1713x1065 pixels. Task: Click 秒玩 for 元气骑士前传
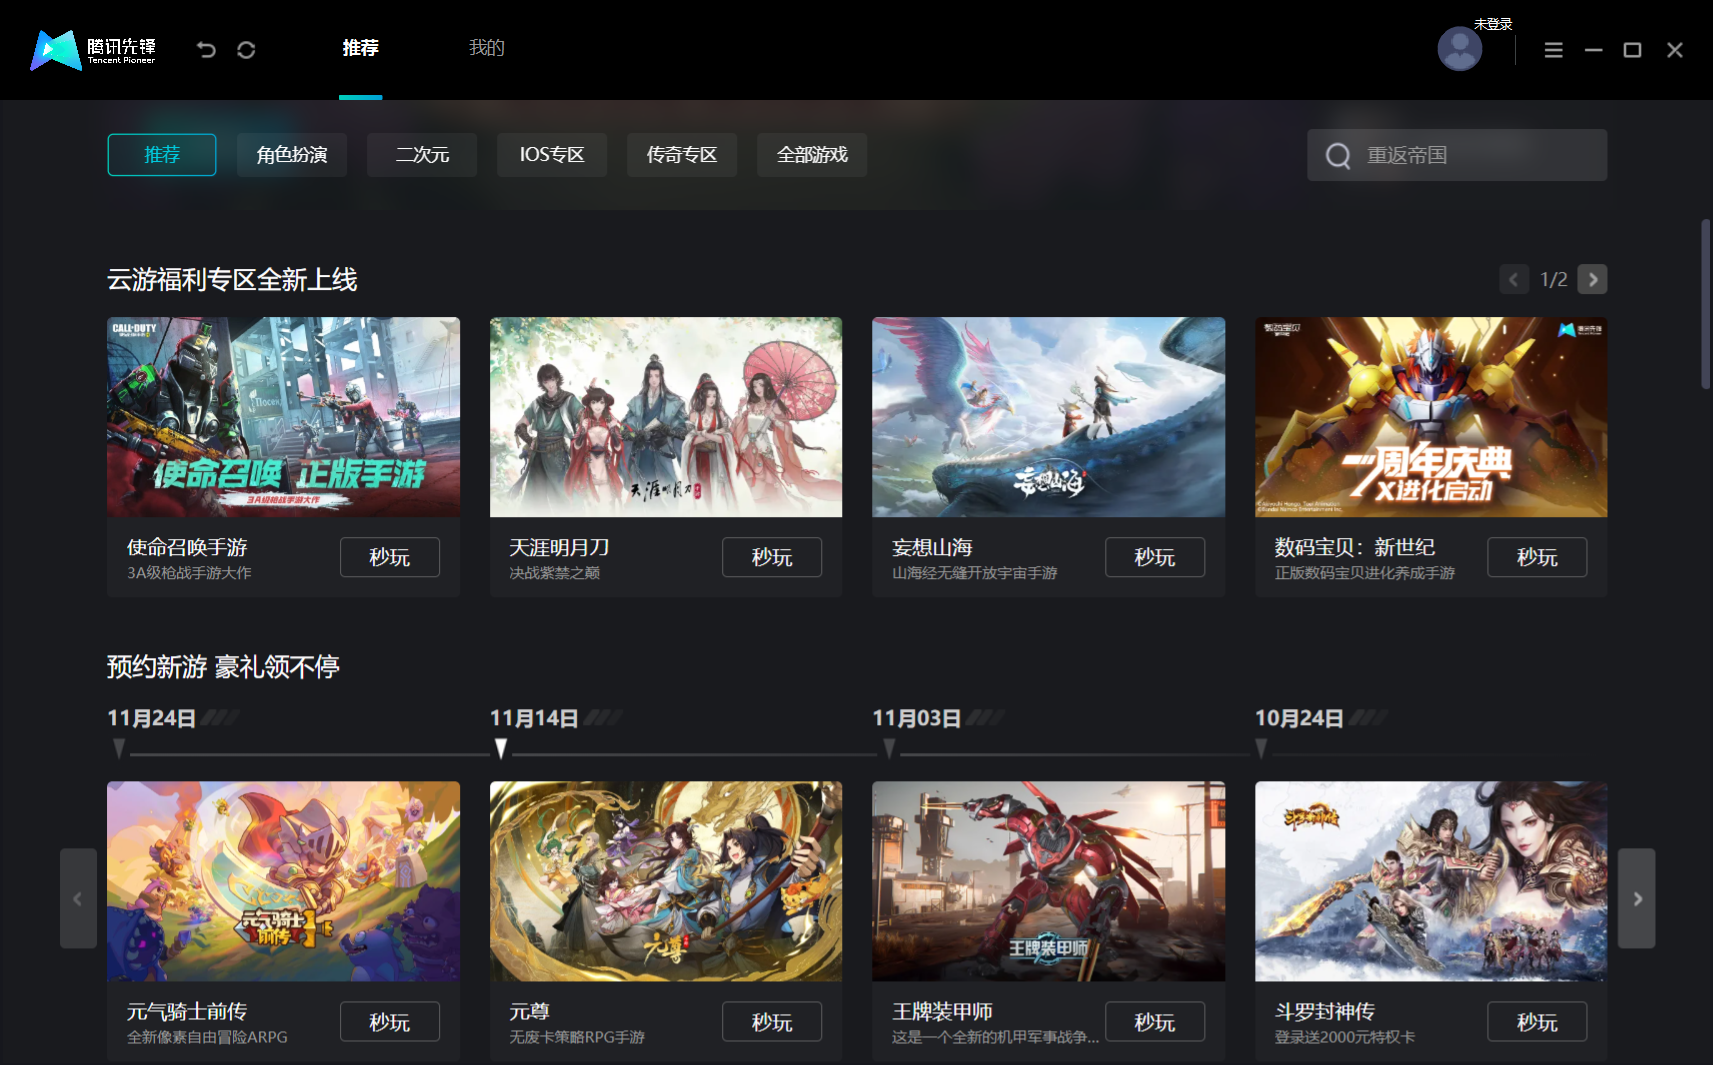click(x=390, y=1022)
